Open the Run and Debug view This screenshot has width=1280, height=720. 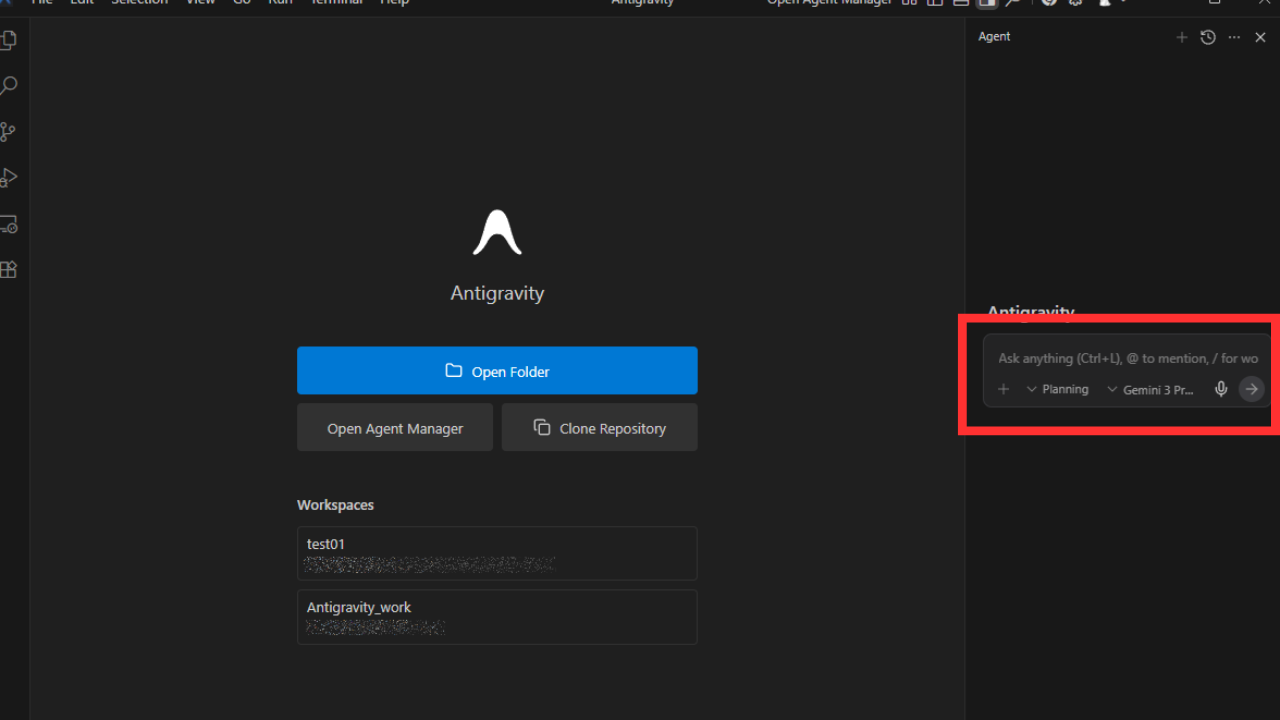pos(9,178)
